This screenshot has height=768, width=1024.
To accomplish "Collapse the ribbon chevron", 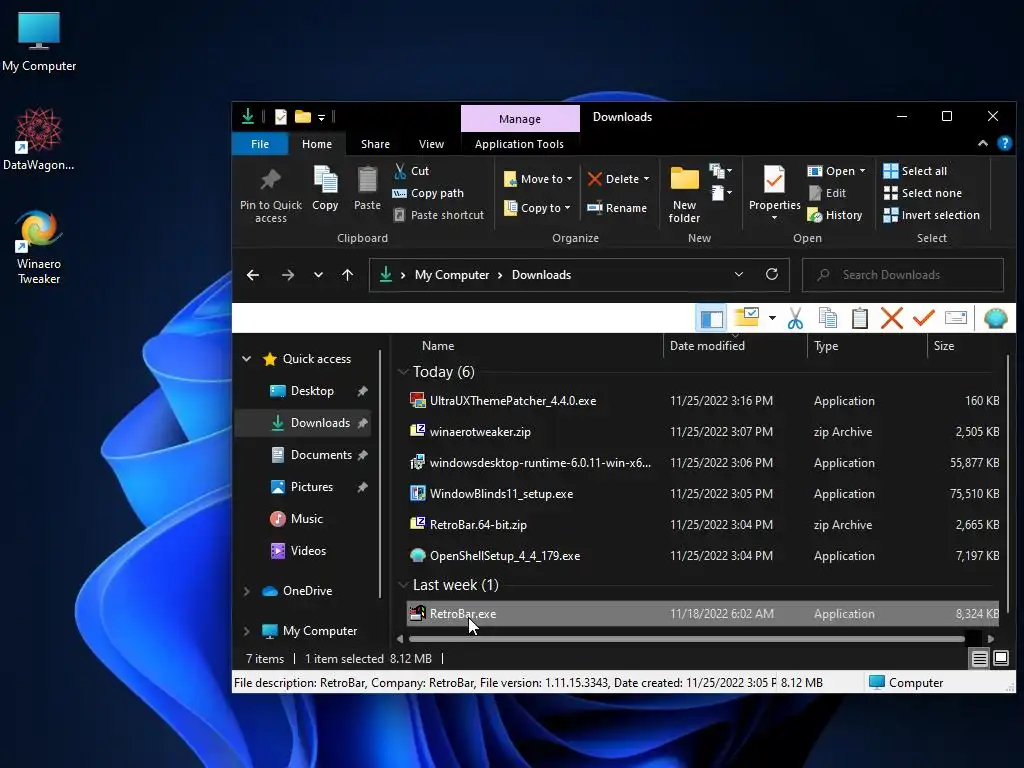I will click(982, 144).
